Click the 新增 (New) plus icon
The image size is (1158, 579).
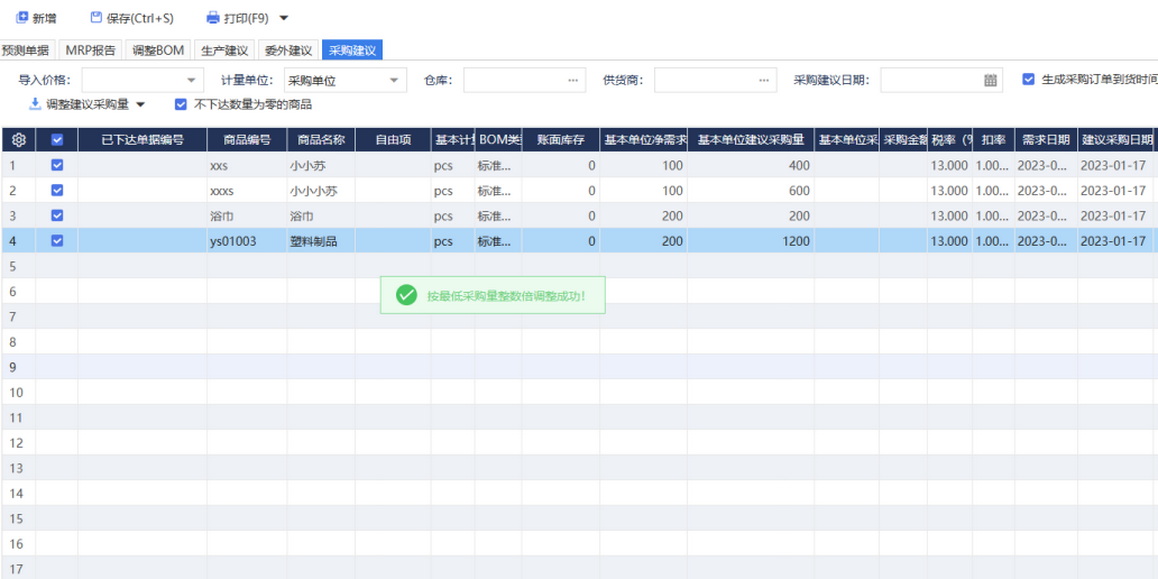(22, 18)
